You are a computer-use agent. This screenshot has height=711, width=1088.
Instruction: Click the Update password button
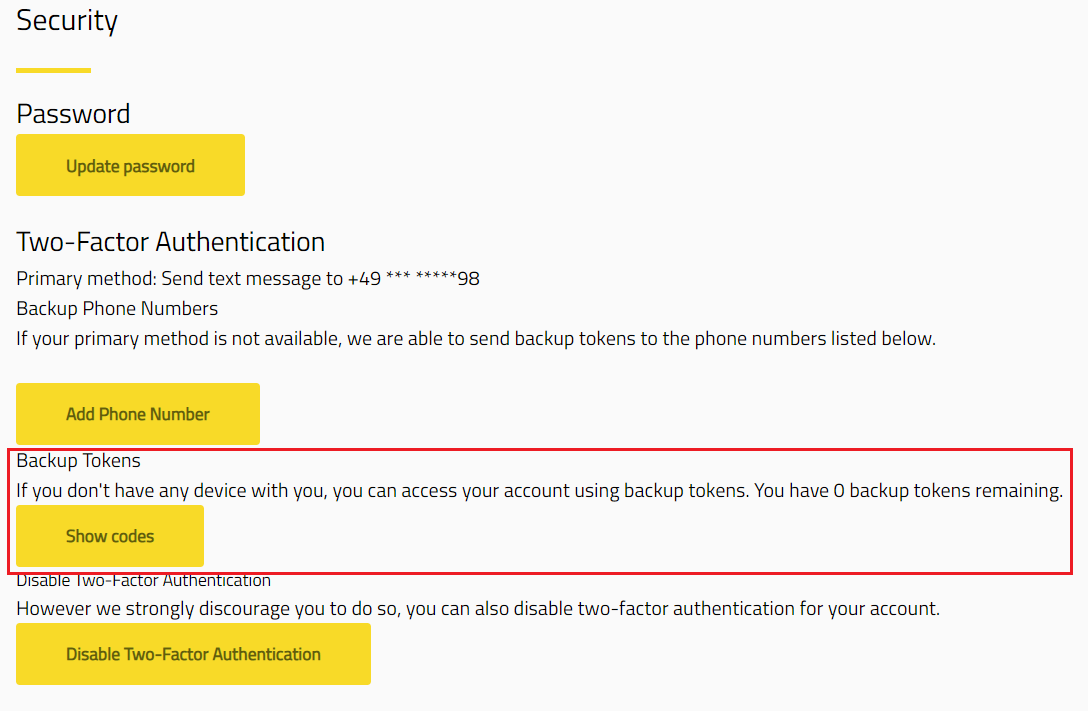pyautogui.click(x=130, y=166)
